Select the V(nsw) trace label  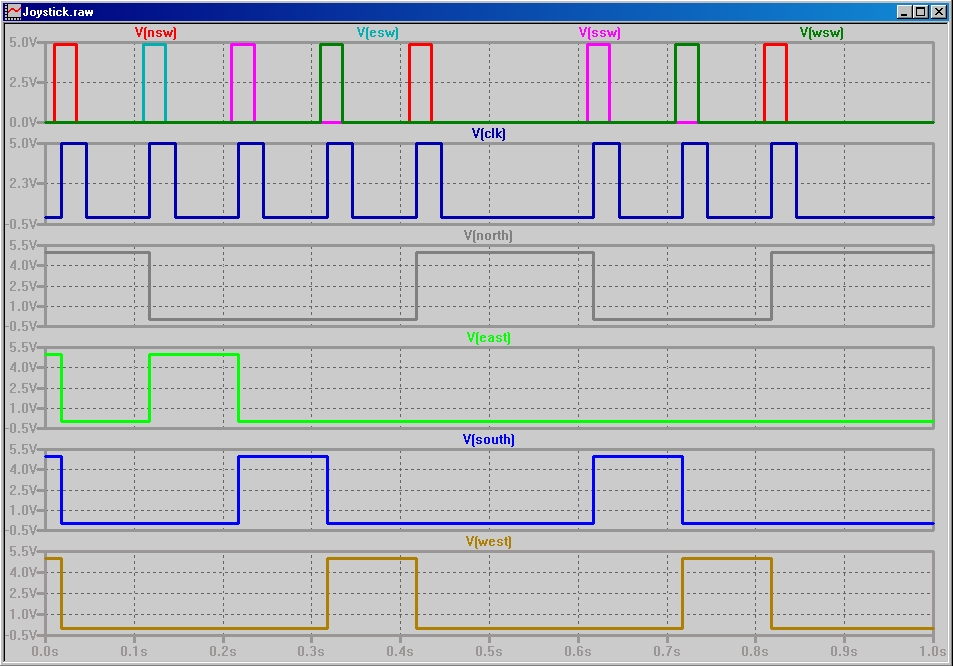point(156,33)
